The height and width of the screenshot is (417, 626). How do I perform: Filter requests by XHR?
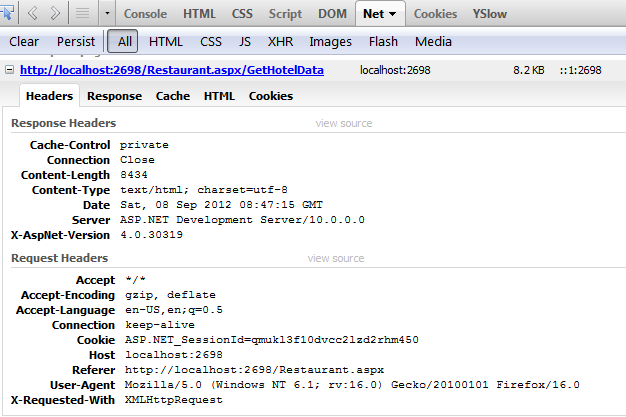(x=280, y=41)
